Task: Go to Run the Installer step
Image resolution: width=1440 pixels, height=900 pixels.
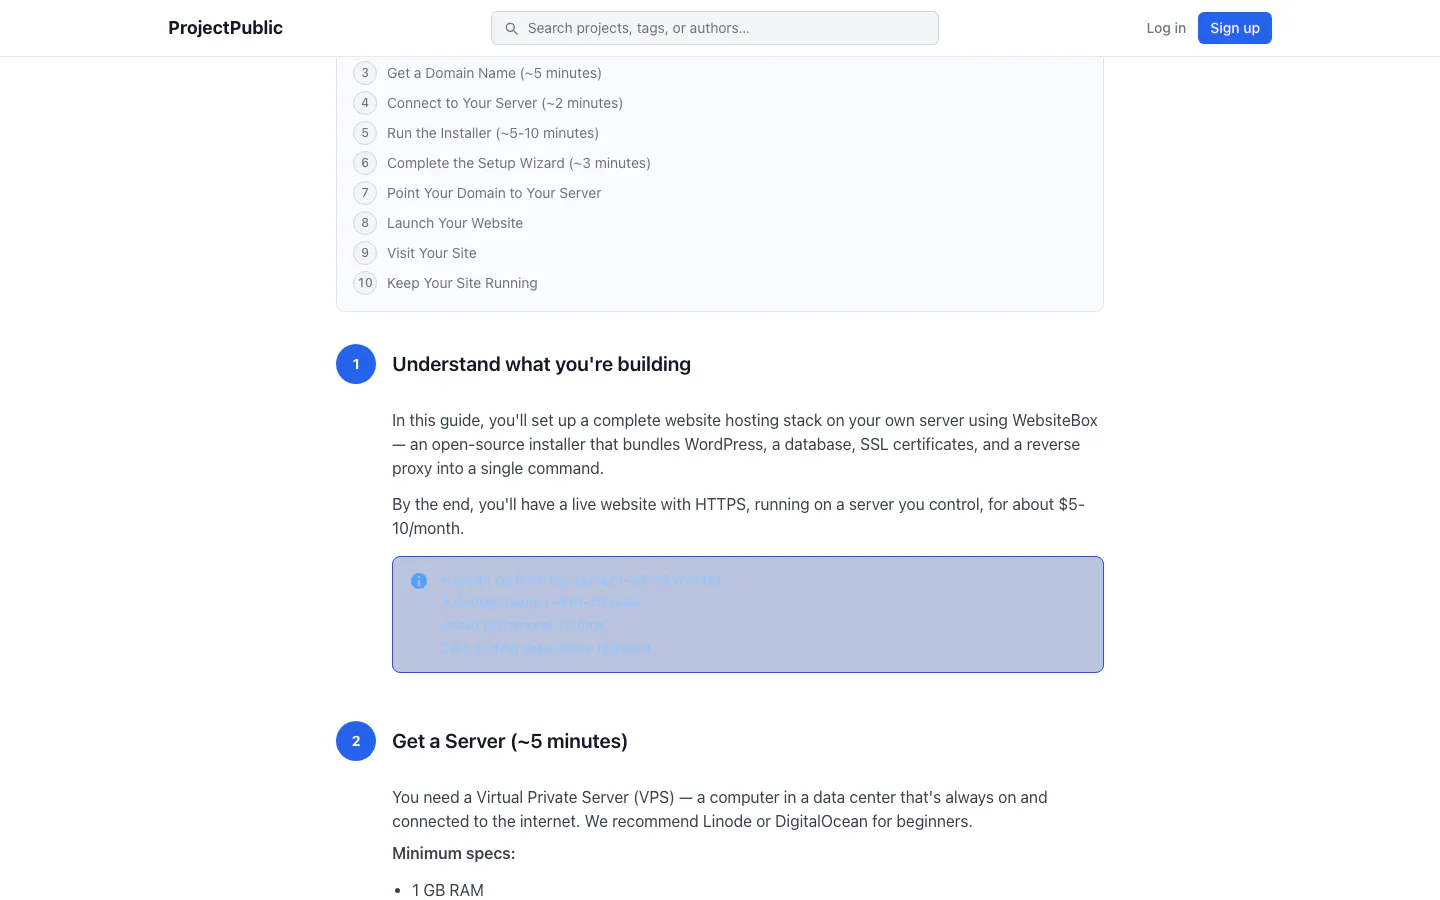Action: (x=493, y=133)
